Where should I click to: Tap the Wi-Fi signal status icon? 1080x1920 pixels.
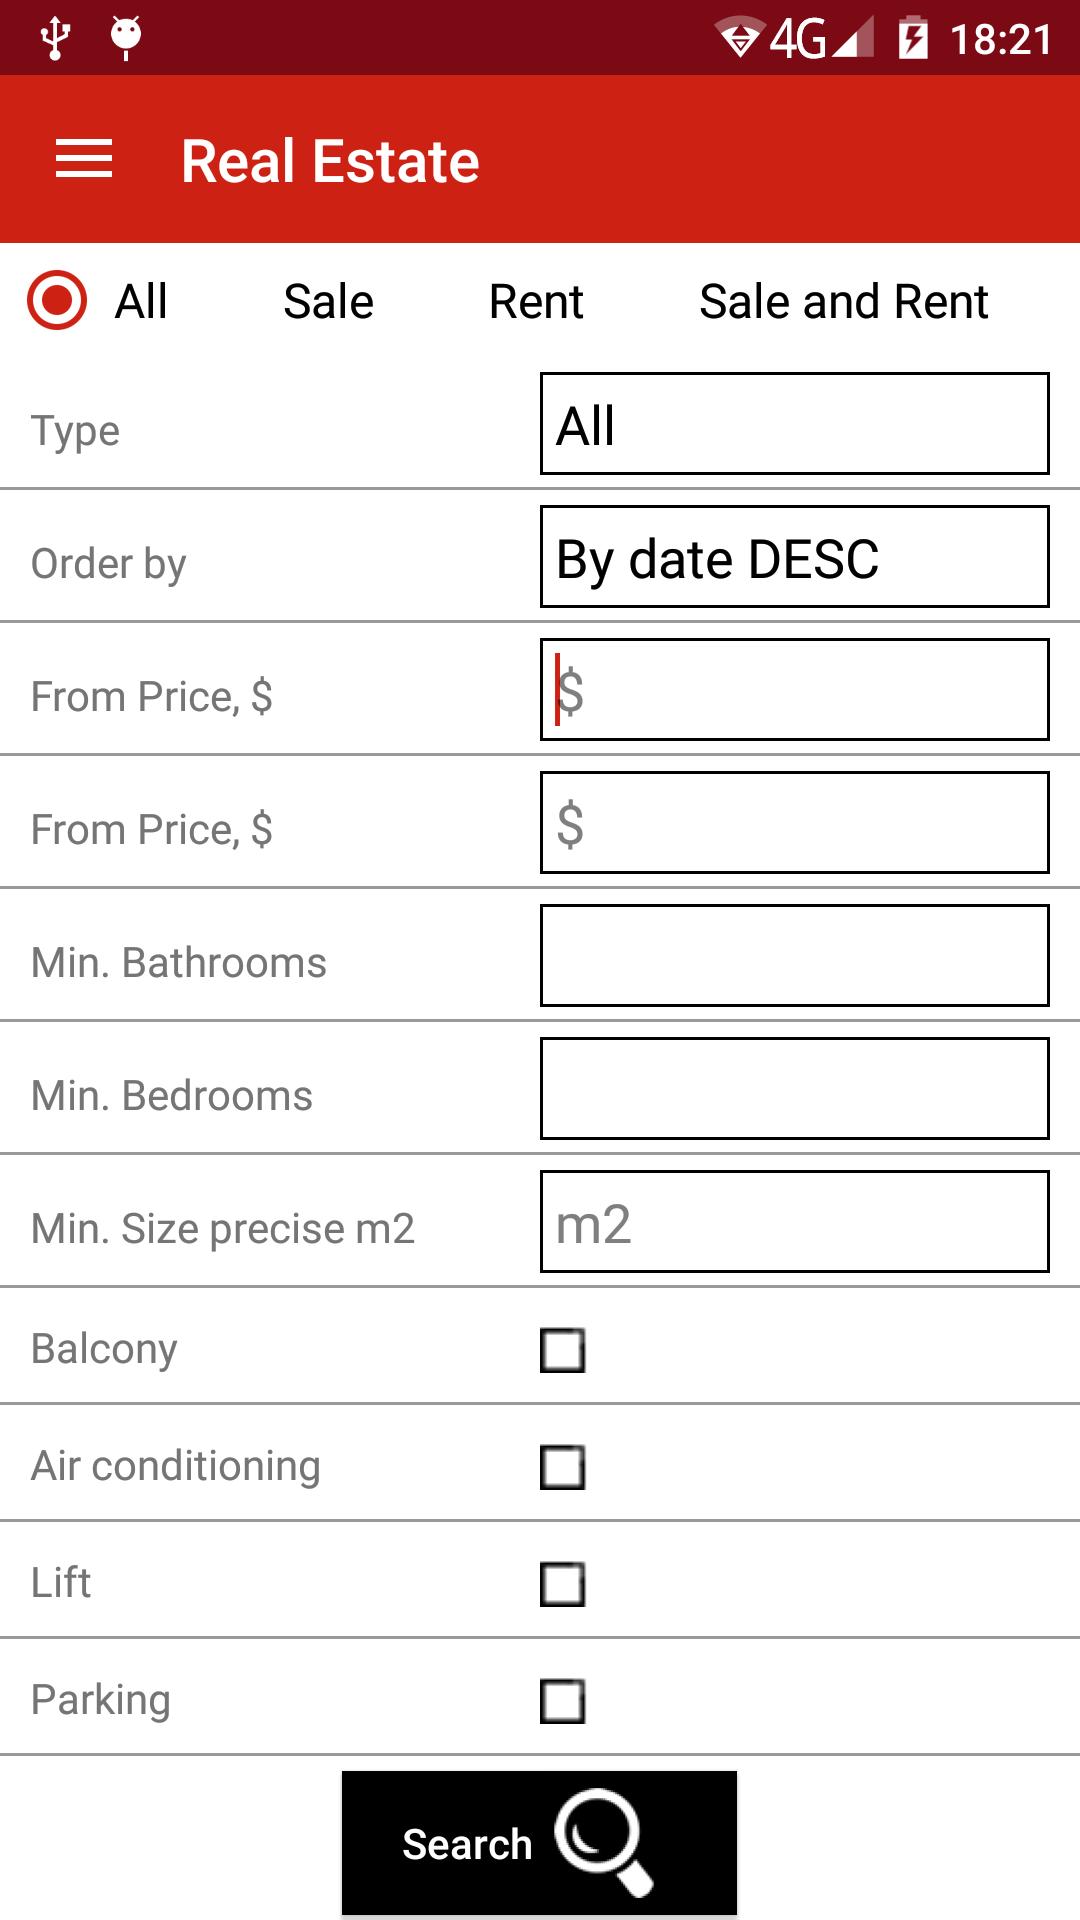coord(741,38)
